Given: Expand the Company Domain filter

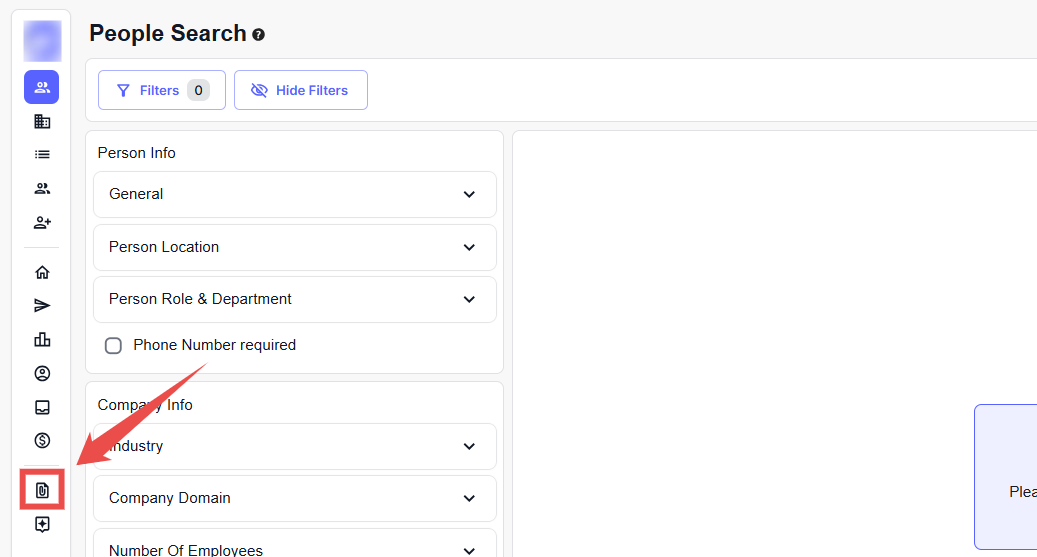Looking at the screenshot, I should [x=294, y=498].
